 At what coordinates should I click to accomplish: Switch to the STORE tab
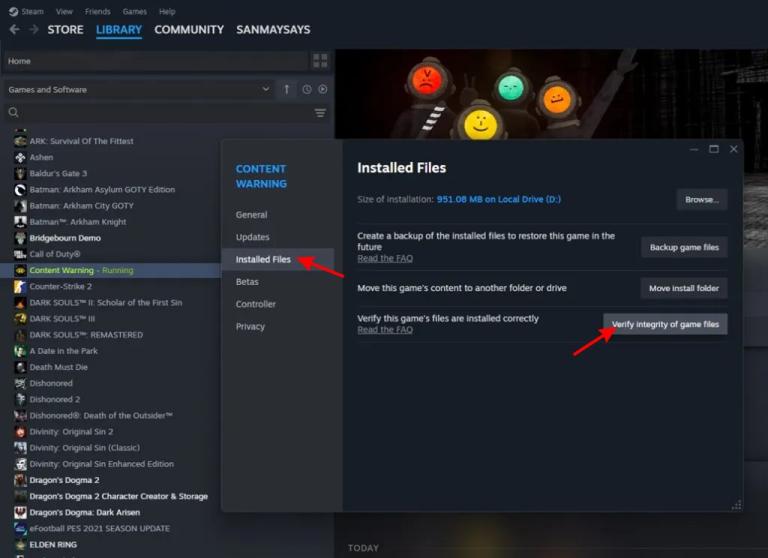(x=65, y=30)
